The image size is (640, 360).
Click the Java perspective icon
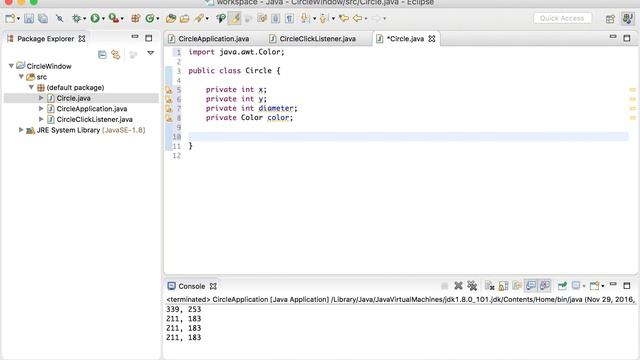pos(627,19)
